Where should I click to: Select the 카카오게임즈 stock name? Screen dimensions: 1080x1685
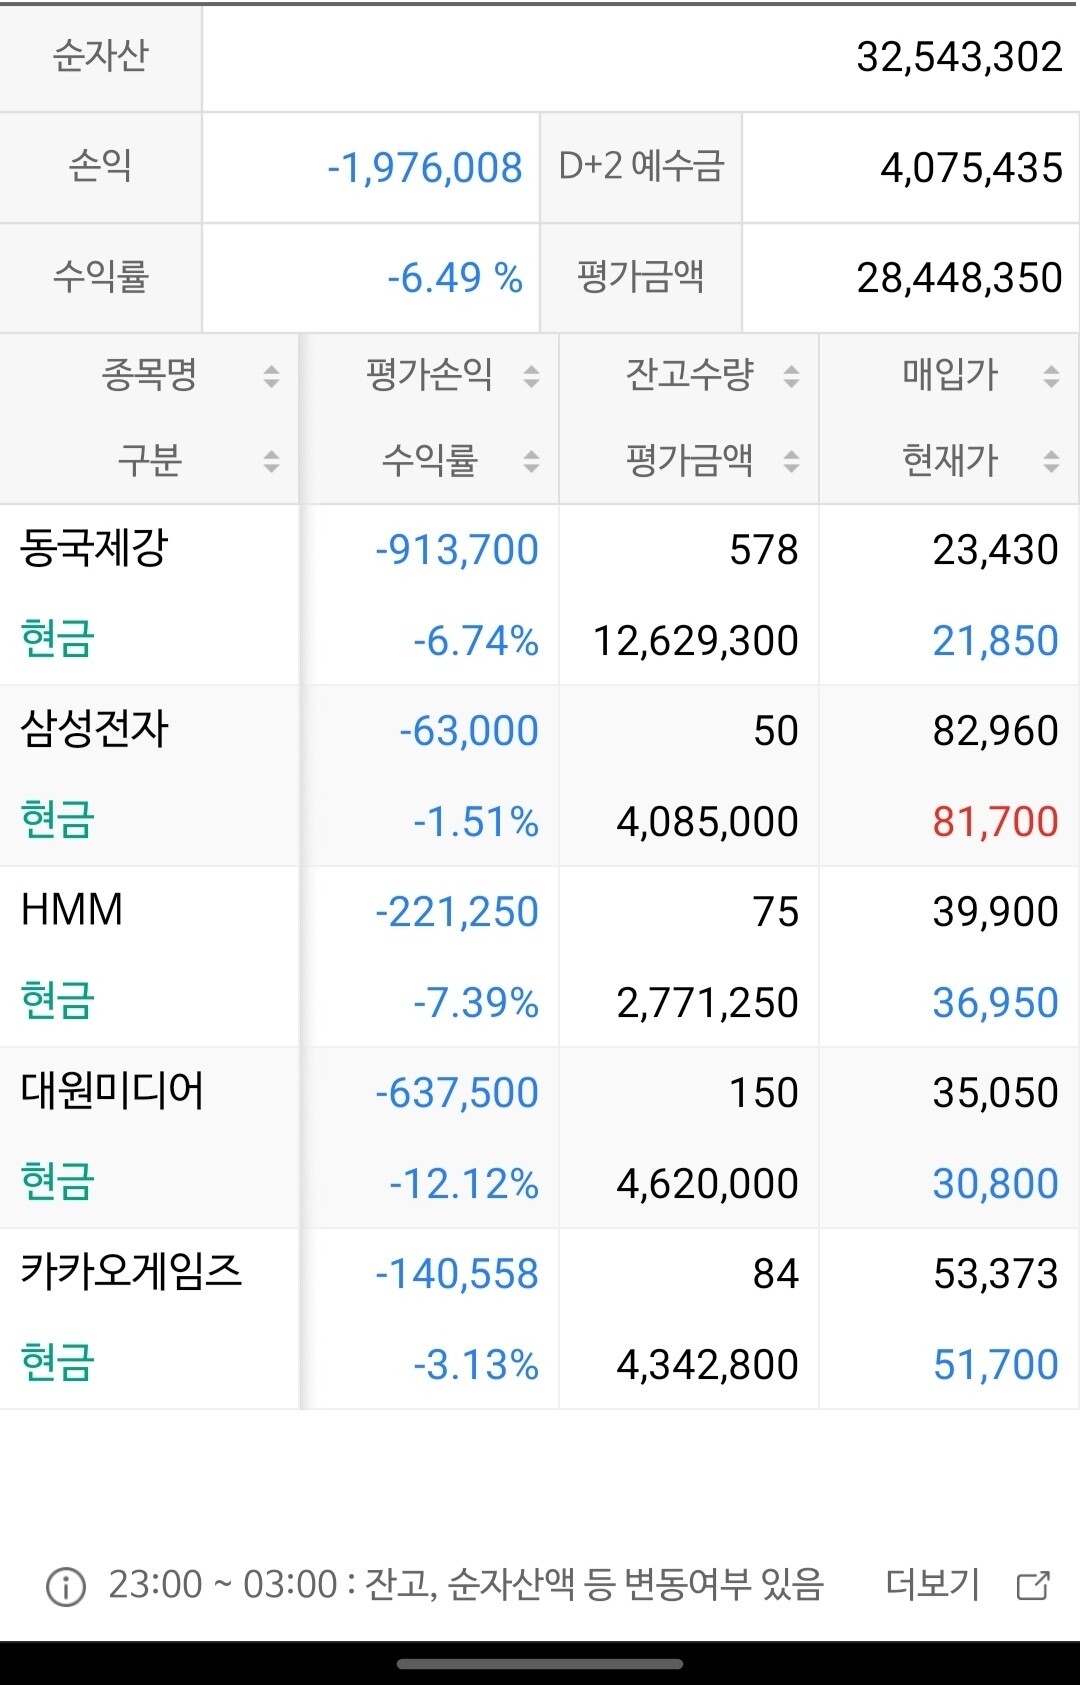point(130,1273)
